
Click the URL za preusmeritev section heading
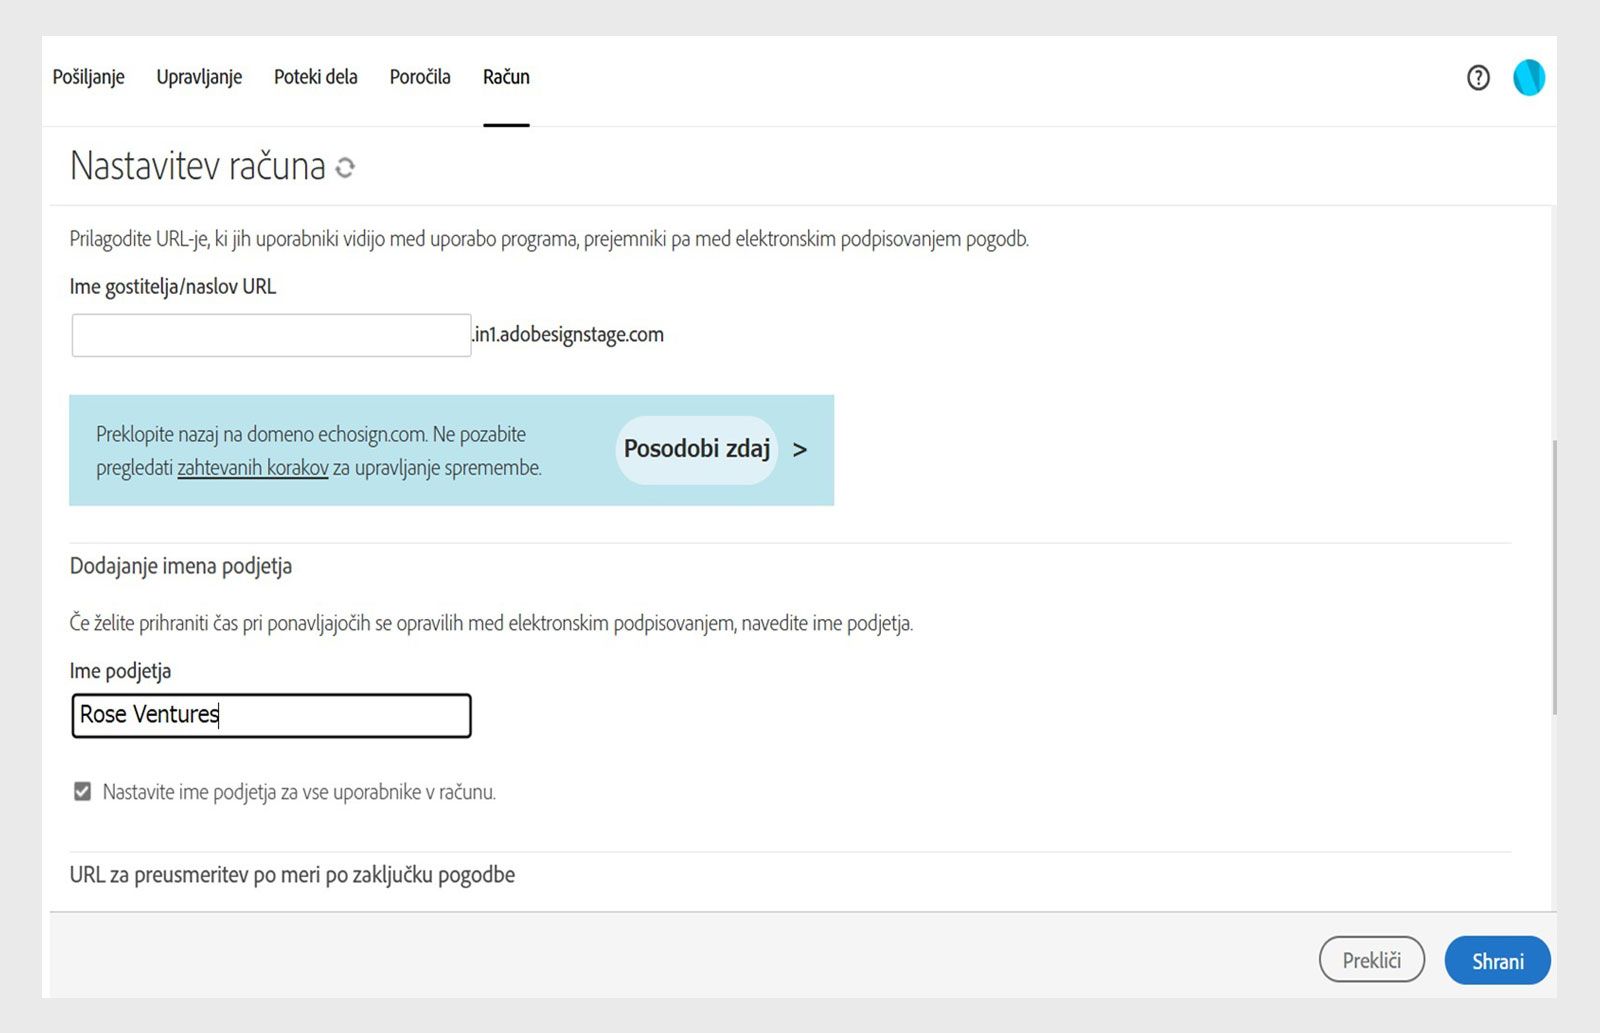click(x=292, y=875)
